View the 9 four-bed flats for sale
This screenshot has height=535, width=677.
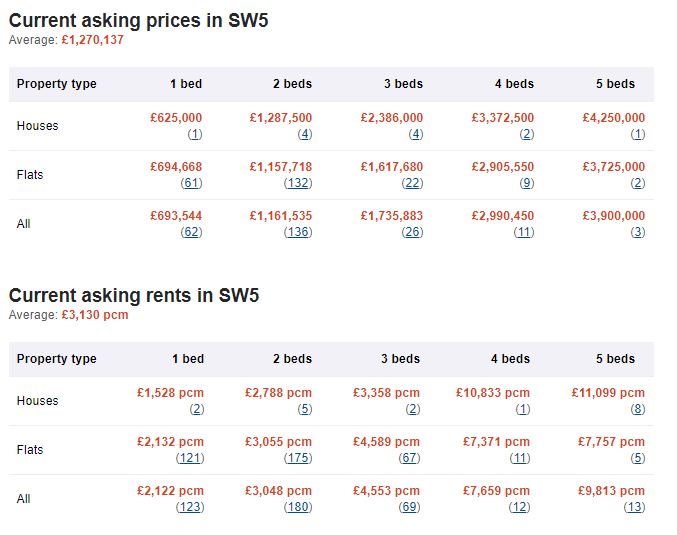(527, 184)
